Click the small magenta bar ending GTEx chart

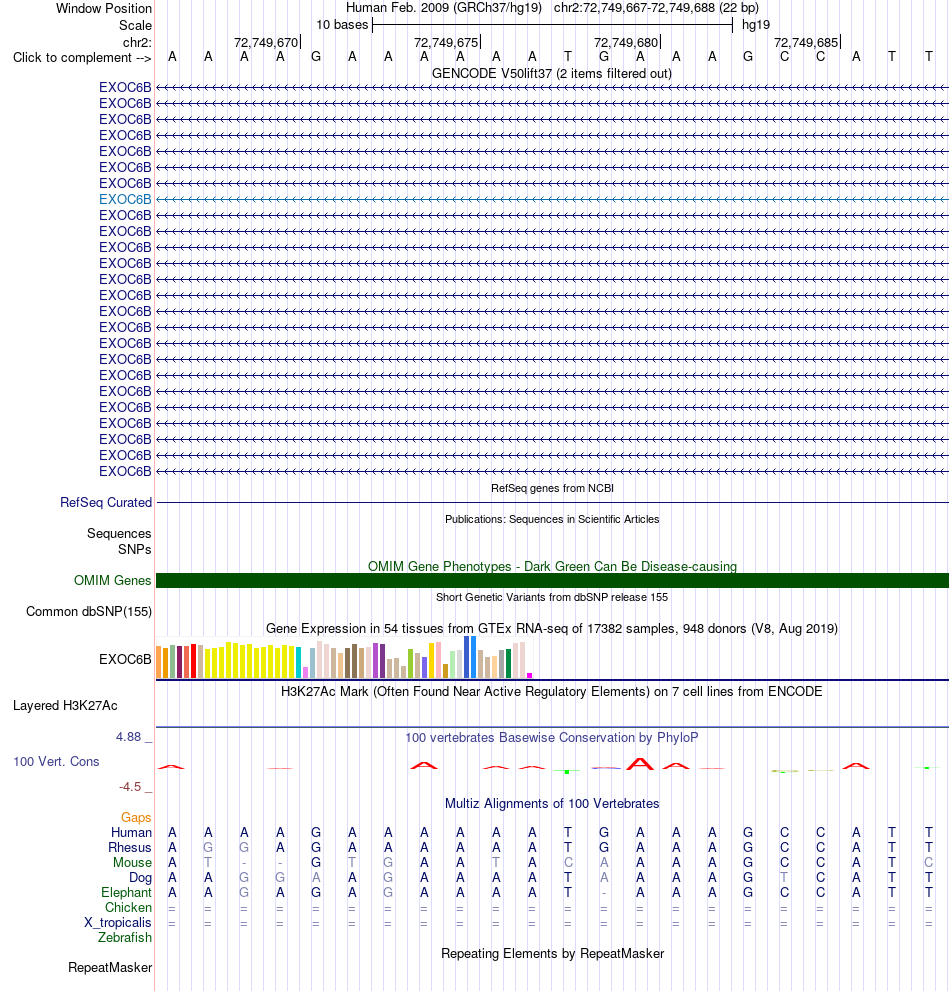pyautogui.click(x=530, y=676)
